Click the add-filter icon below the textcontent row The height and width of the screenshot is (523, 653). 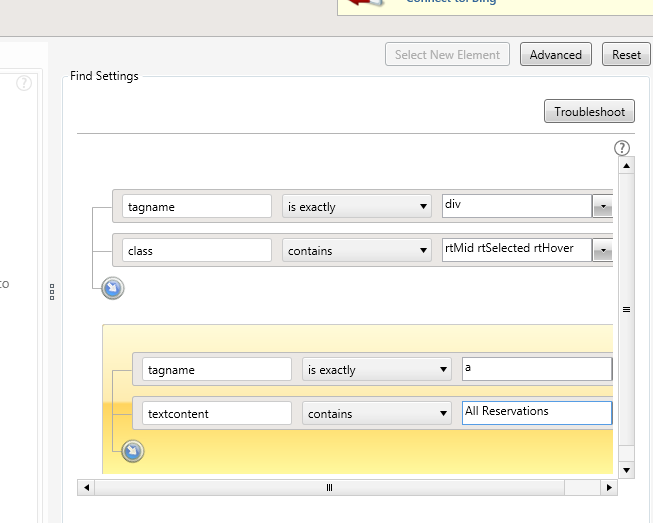(132, 452)
